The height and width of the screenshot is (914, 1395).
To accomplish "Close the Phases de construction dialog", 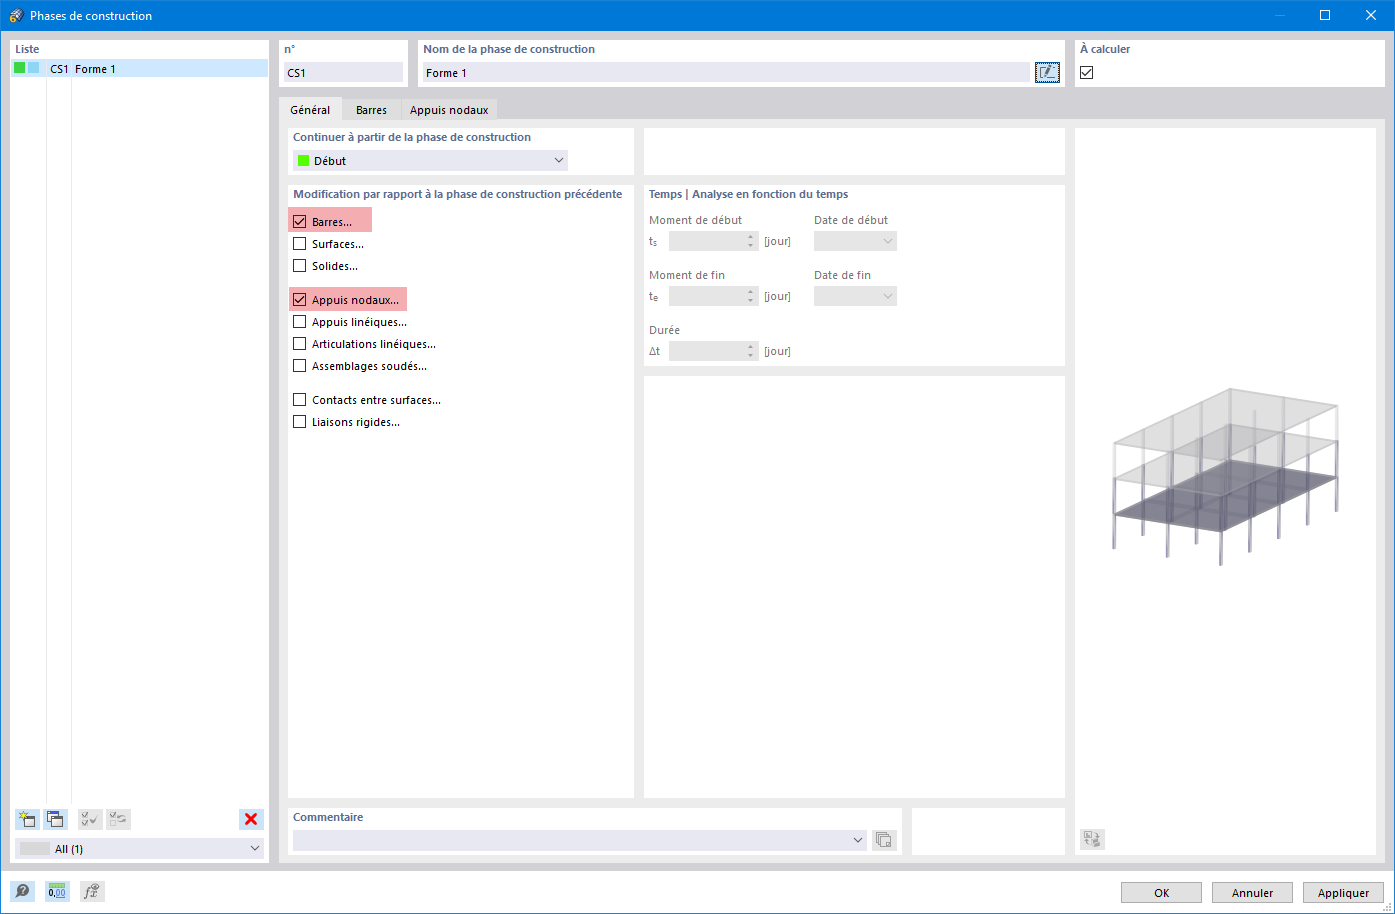I will pyautogui.click(x=1371, y=15).
